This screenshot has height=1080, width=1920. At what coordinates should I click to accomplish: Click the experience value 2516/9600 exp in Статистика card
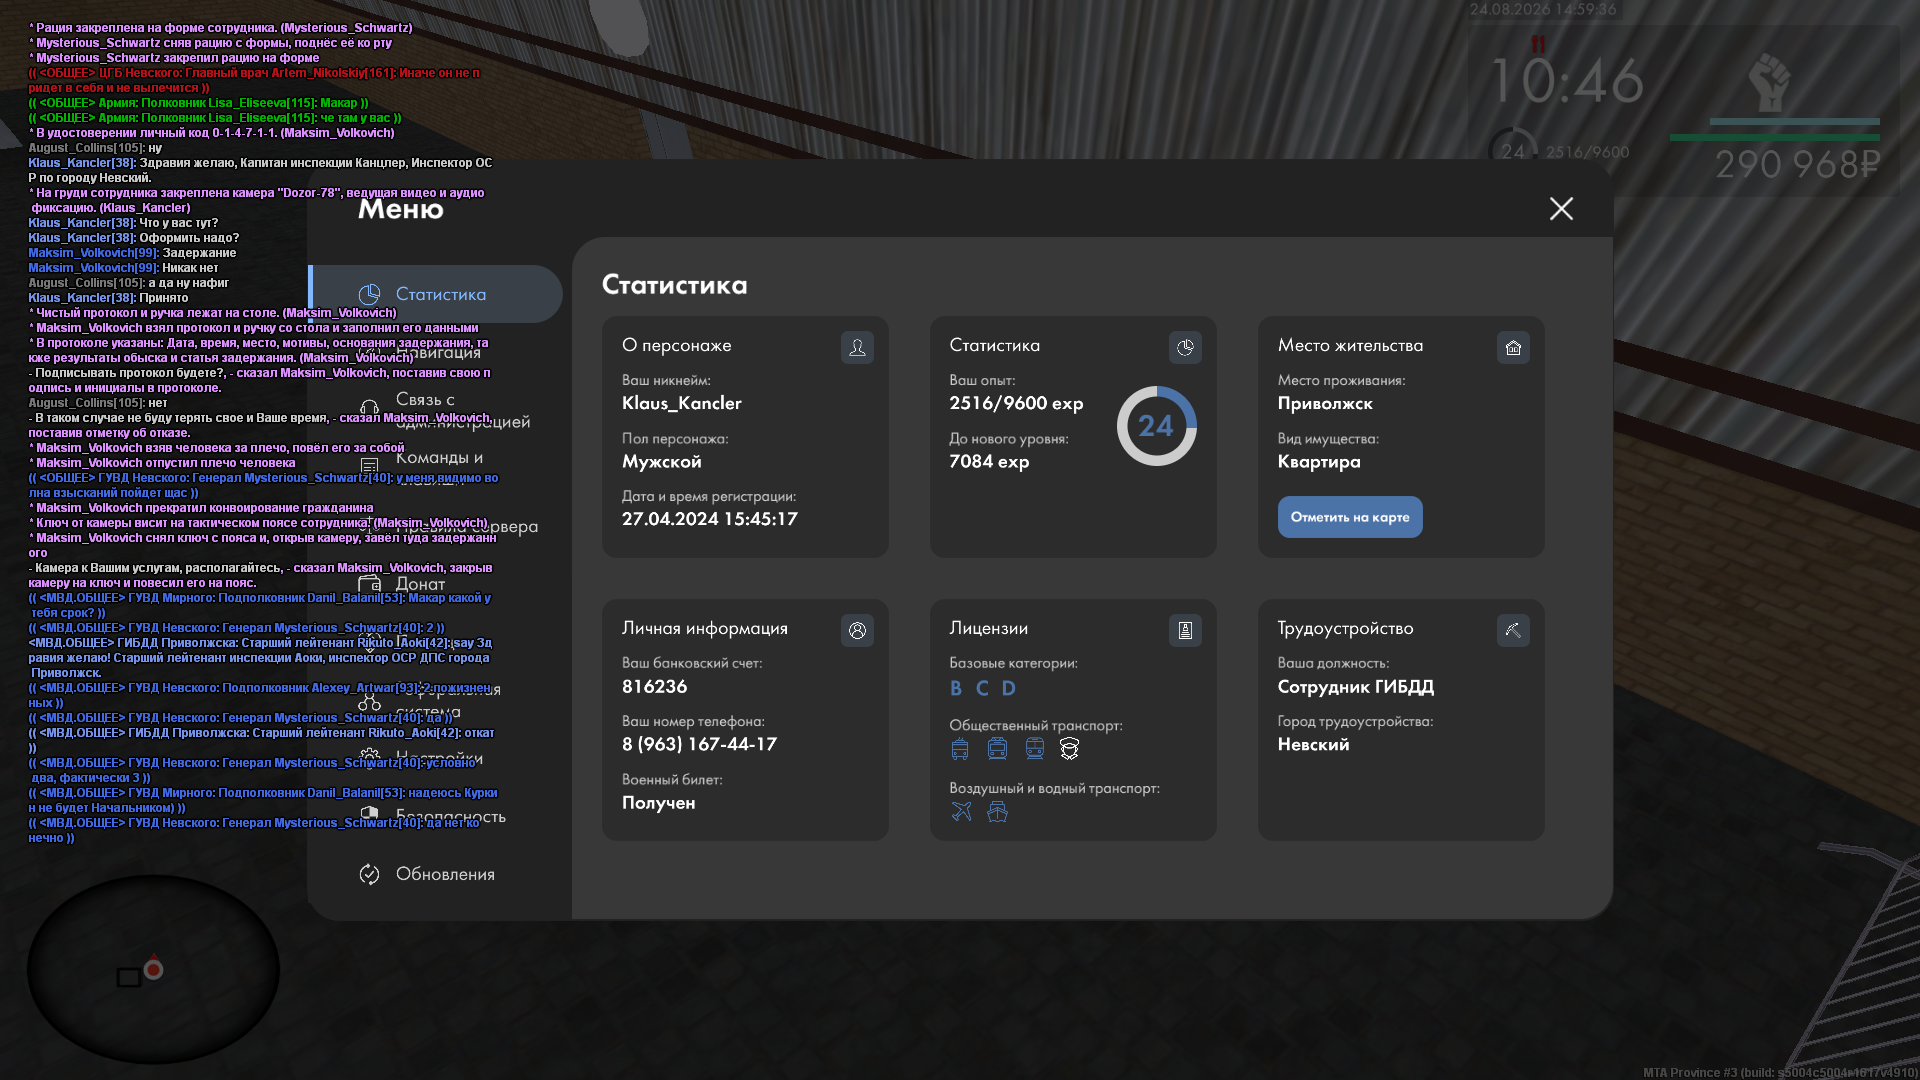tap(1016, 403)
